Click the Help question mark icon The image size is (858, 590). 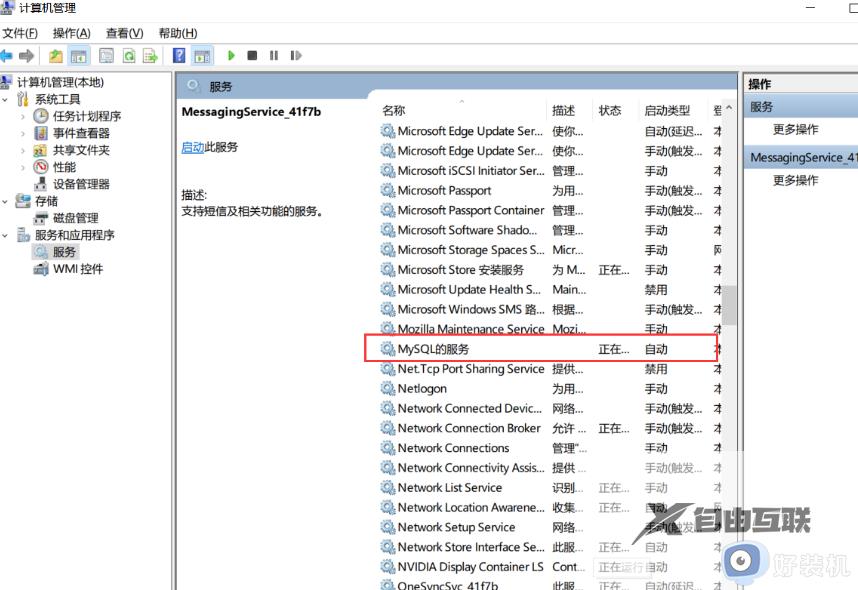coord(180,55)
